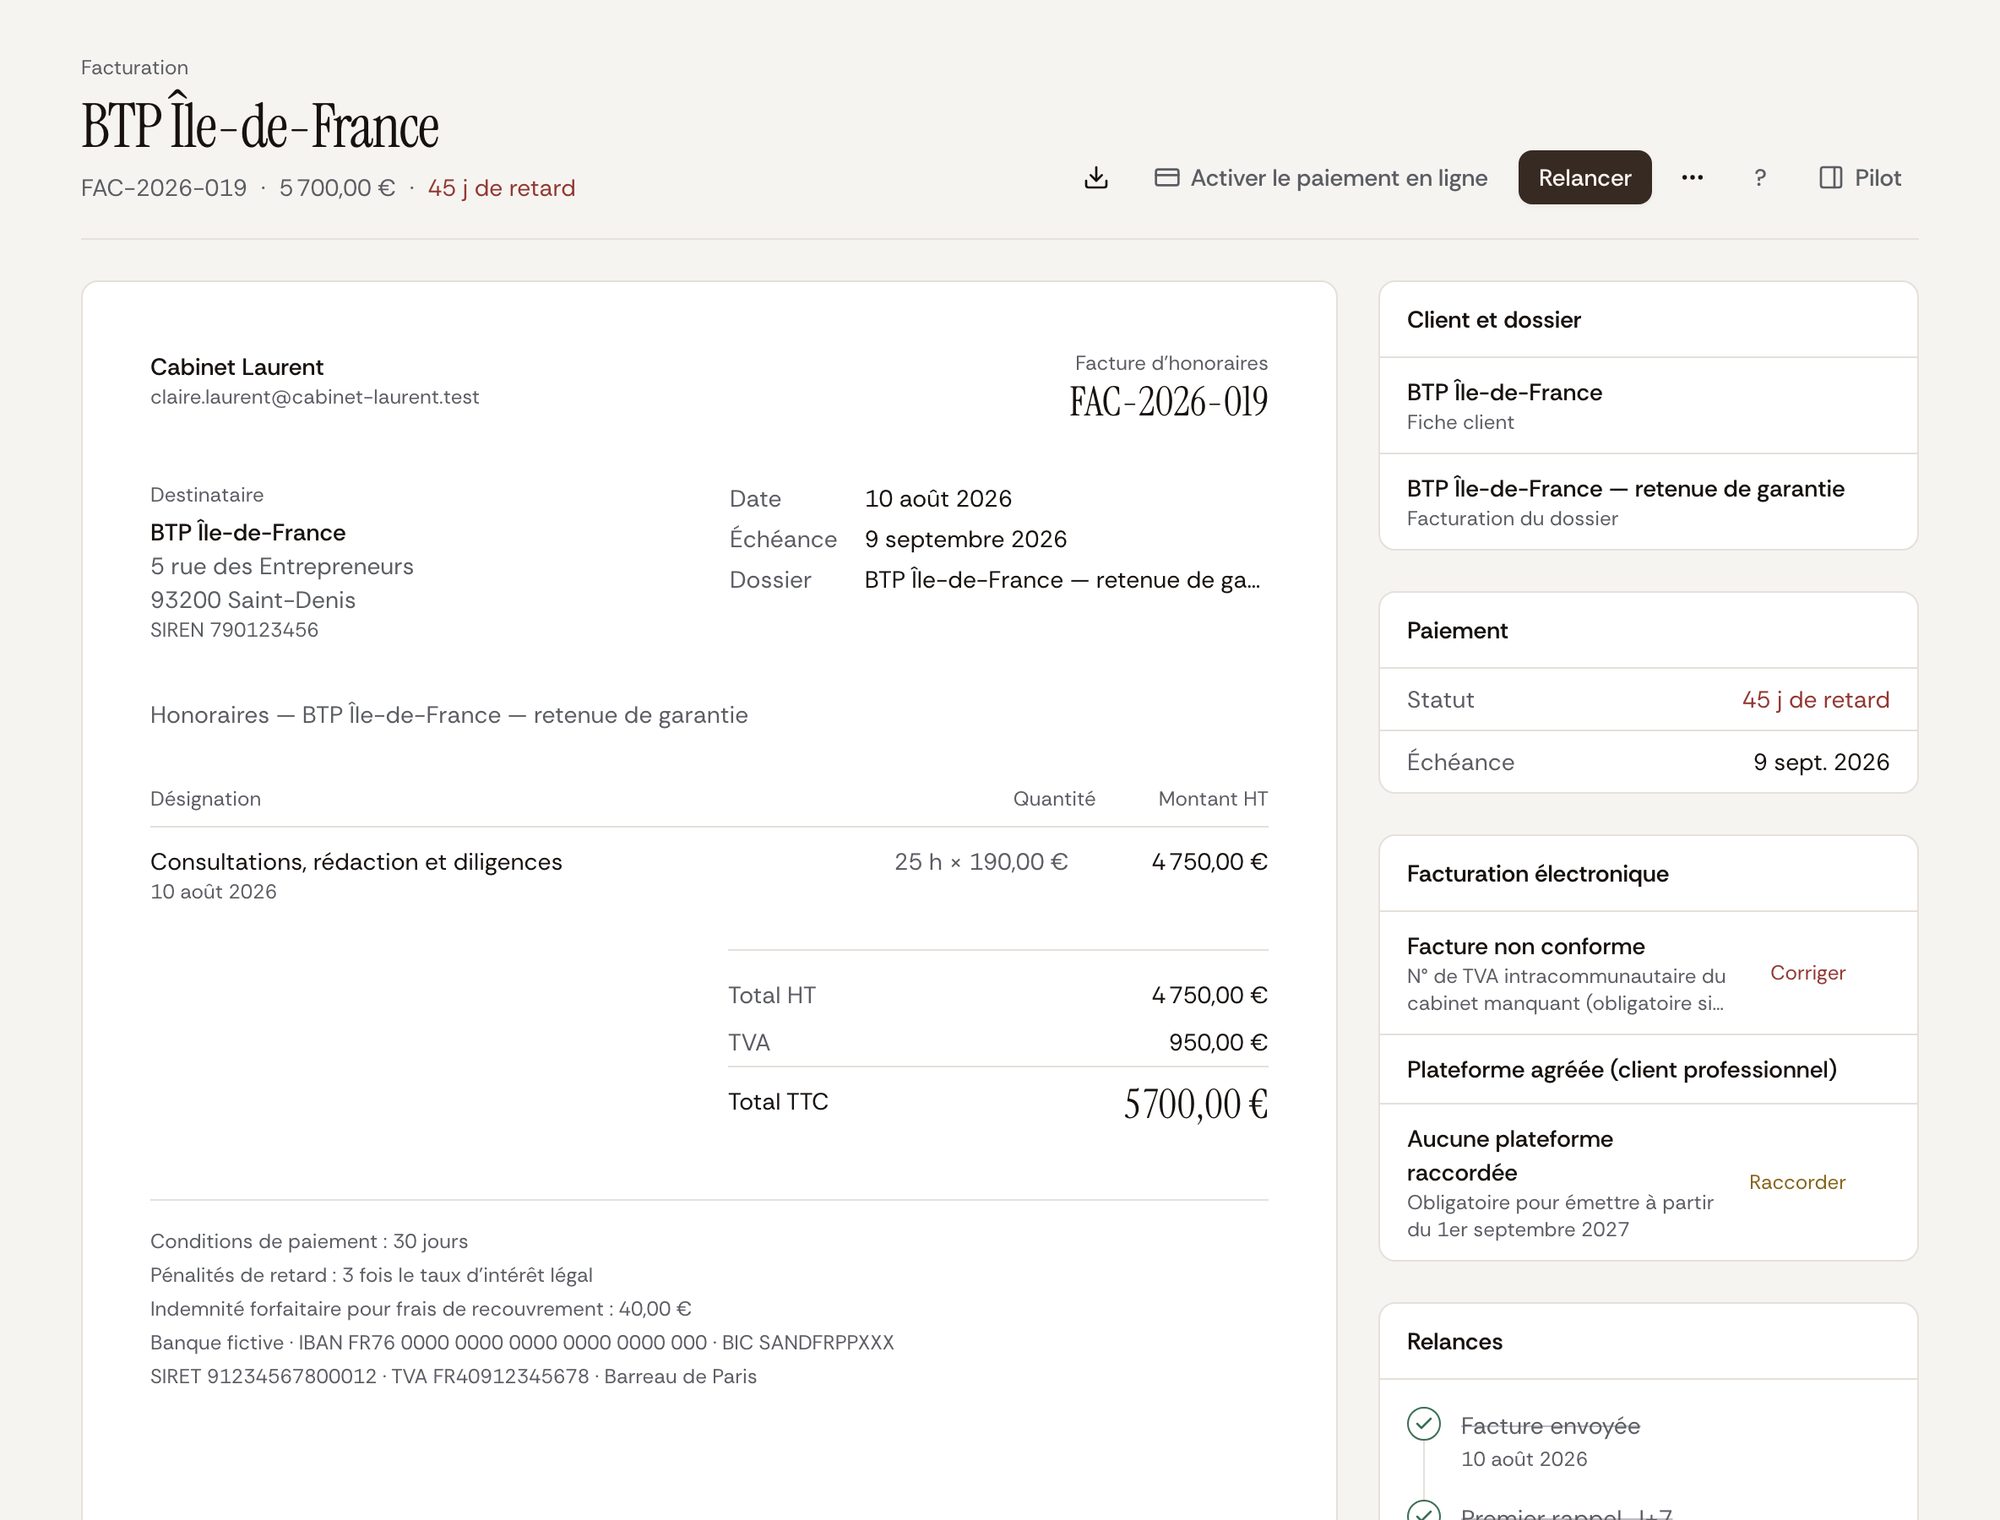Activate online payment via Activer le paiement en ligne
Screen dimensions: 2000x1520
tap(1320, 178)
